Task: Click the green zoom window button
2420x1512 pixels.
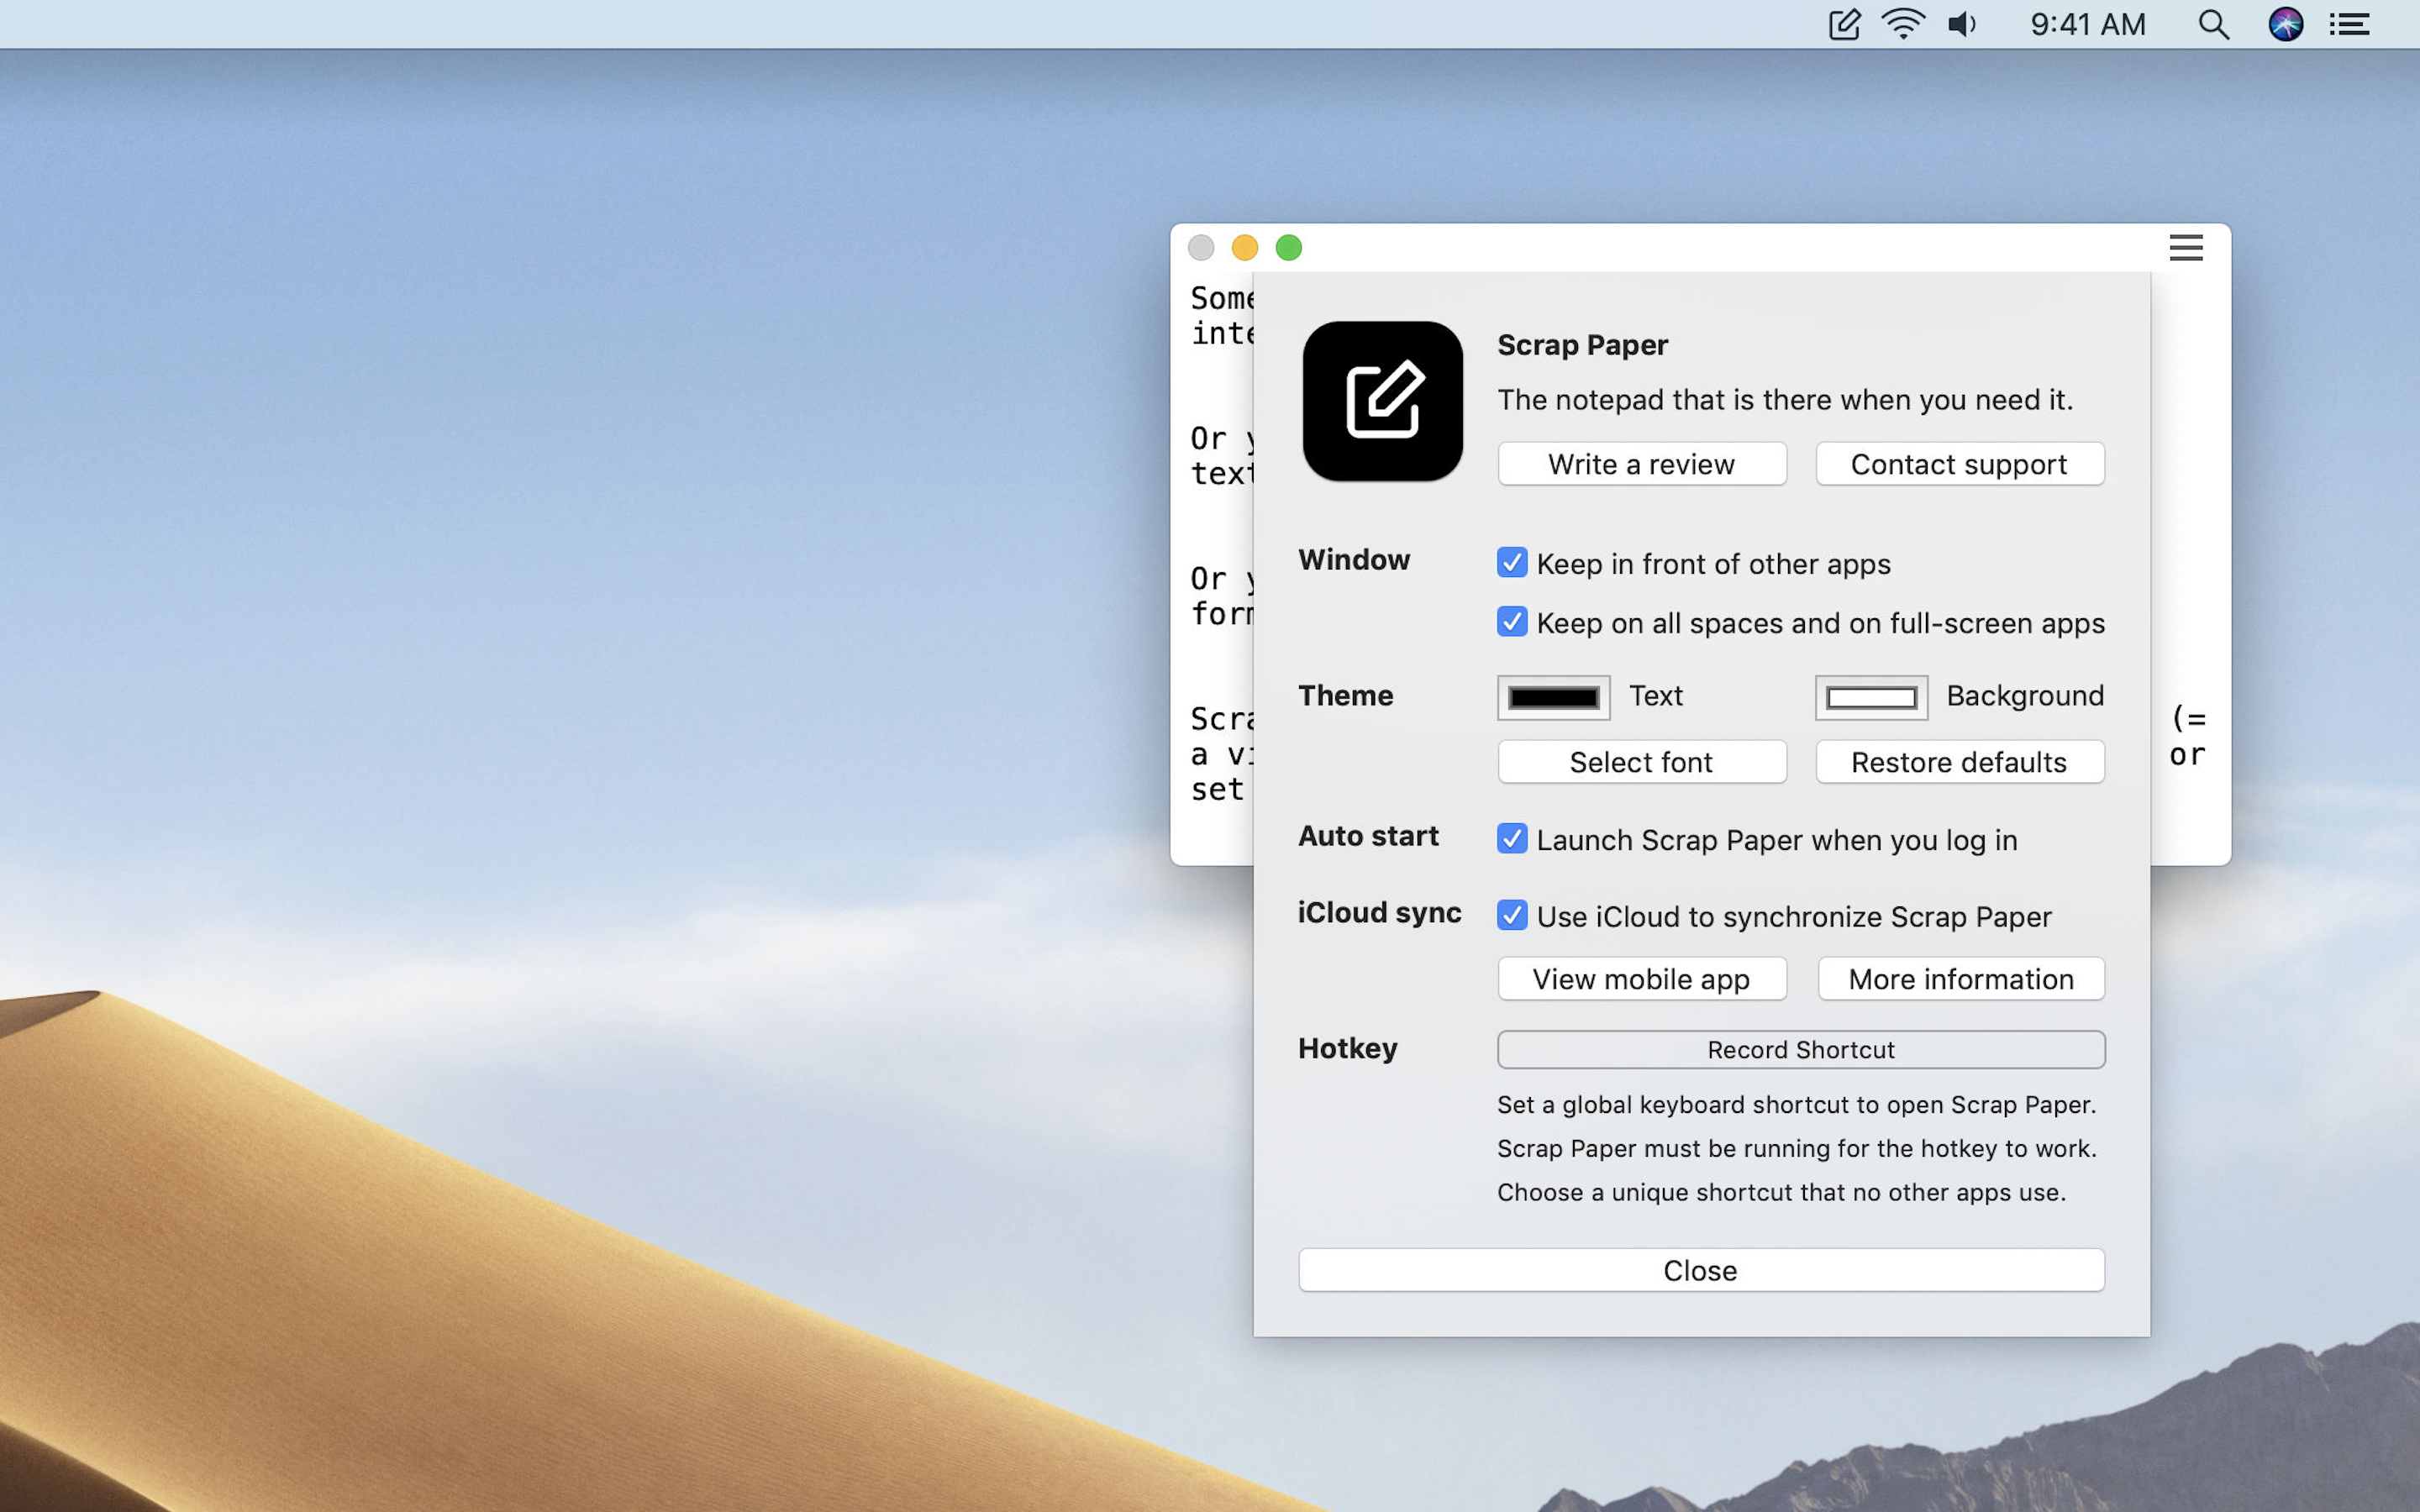Action: click(1289, 247)
